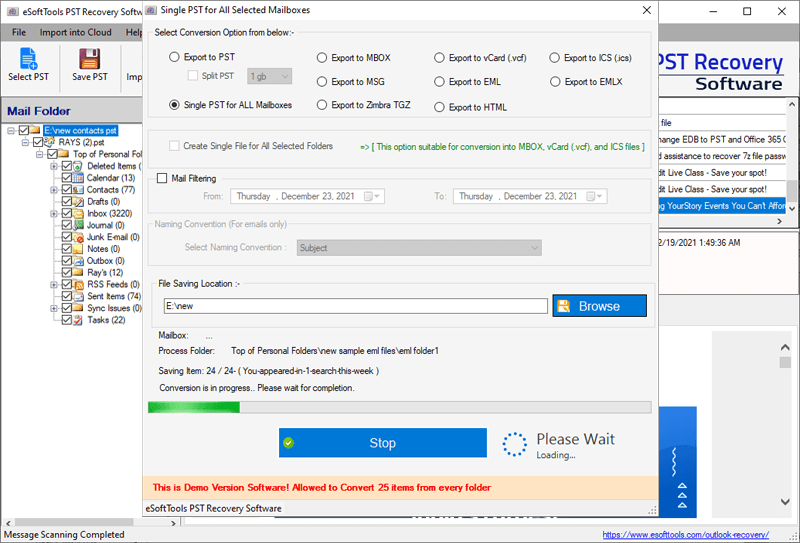Choose the Export to MSG option

click(321, 82)
